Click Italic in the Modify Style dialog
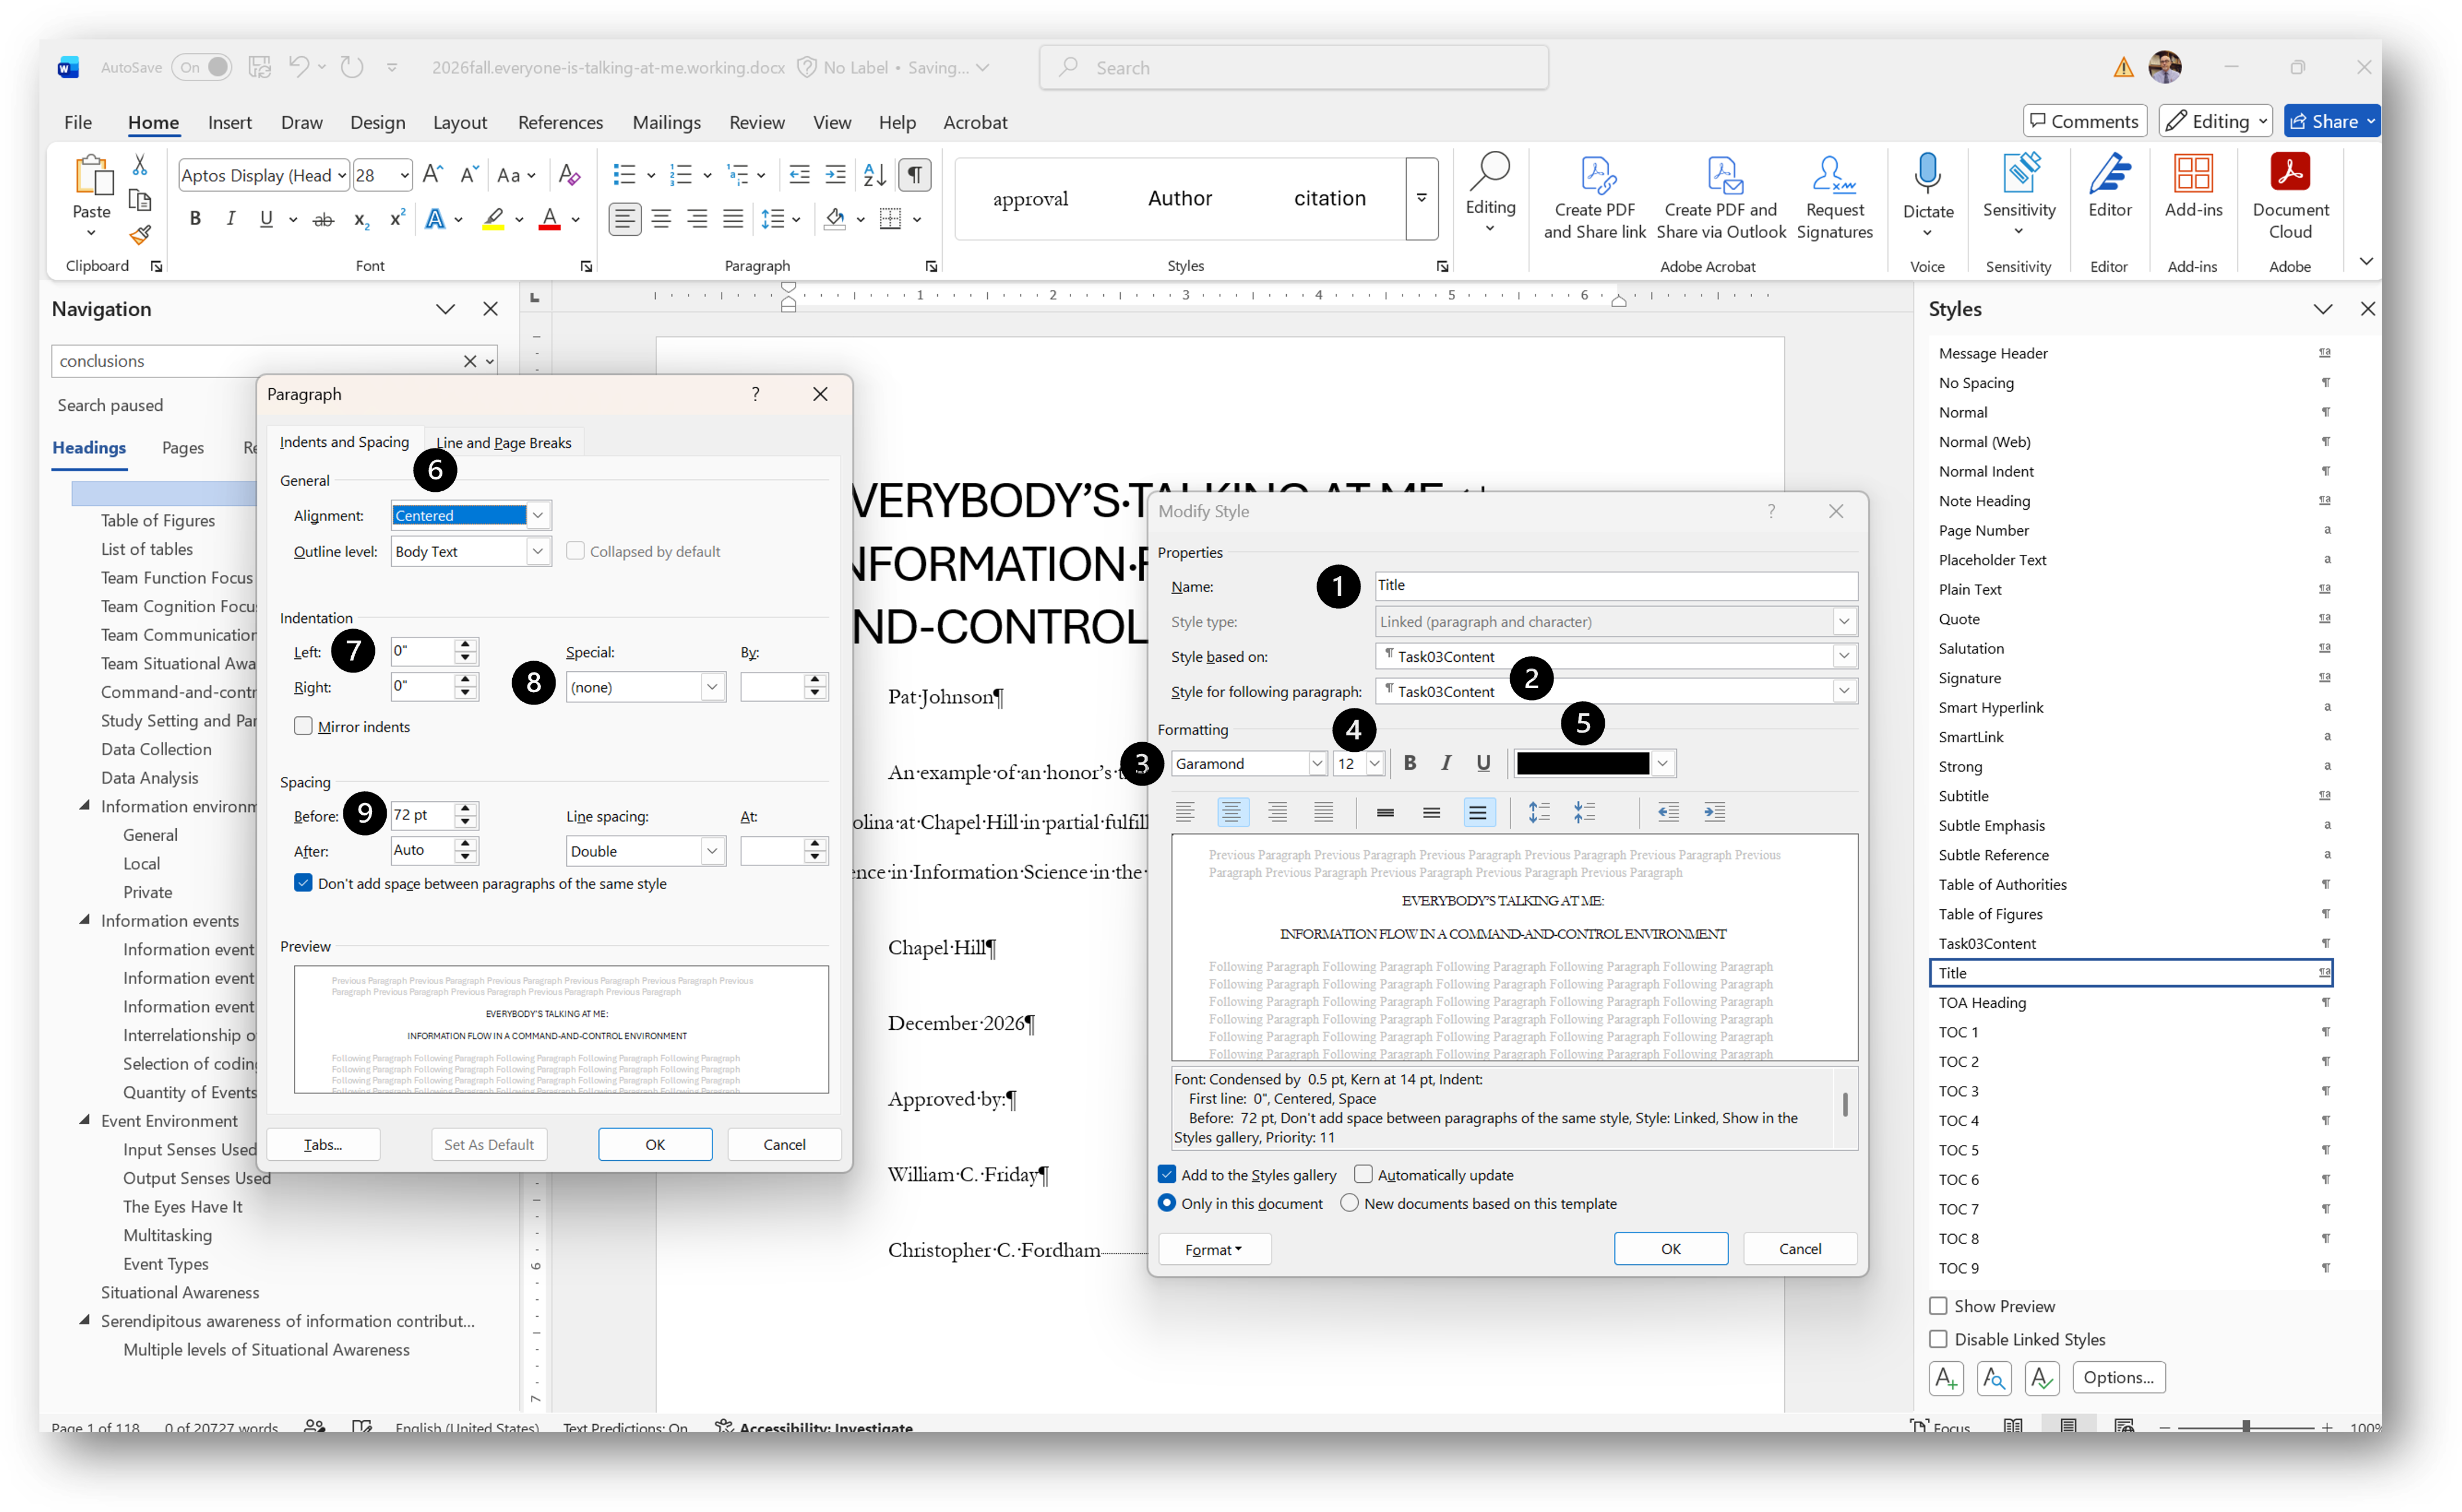This screenshot has height=1512, width=2462. [x=1445, y=763]
